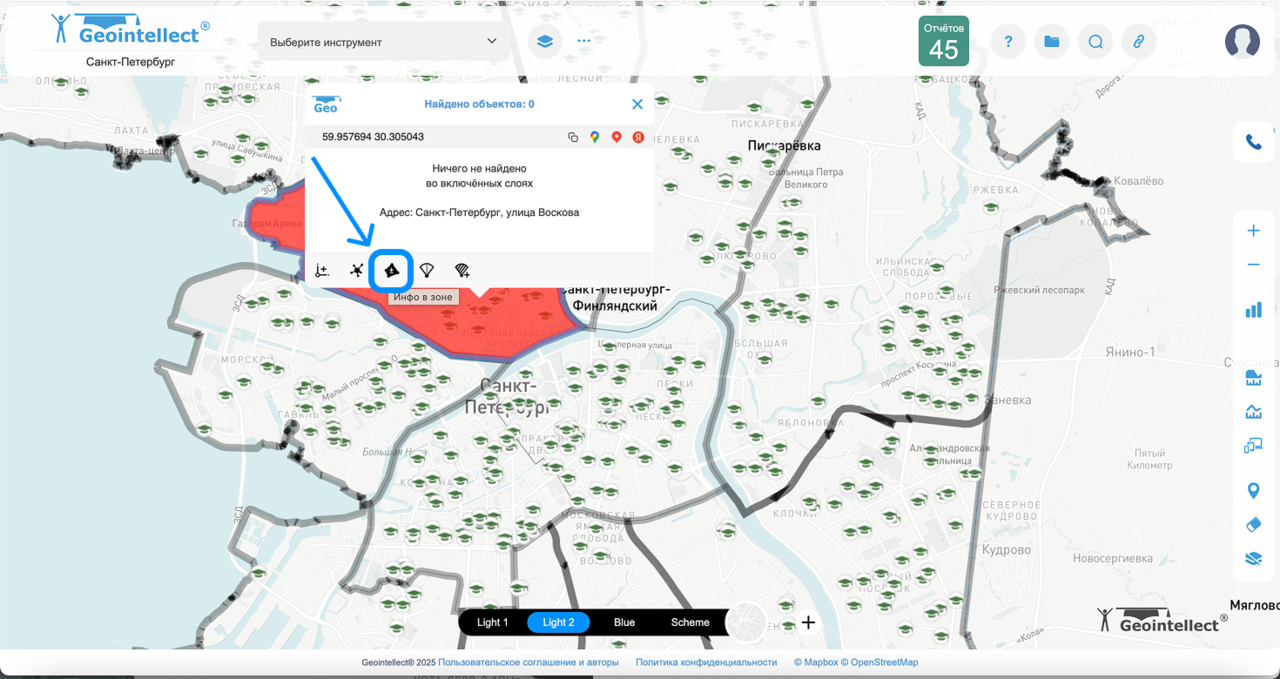1280x679 pixels.
Task: Click the layers icon in top toolbar
Action: point(545,42)
